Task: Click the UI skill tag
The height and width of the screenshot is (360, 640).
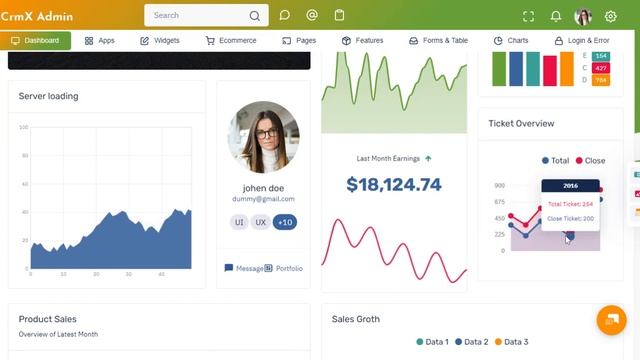Action: pos(239,222)
